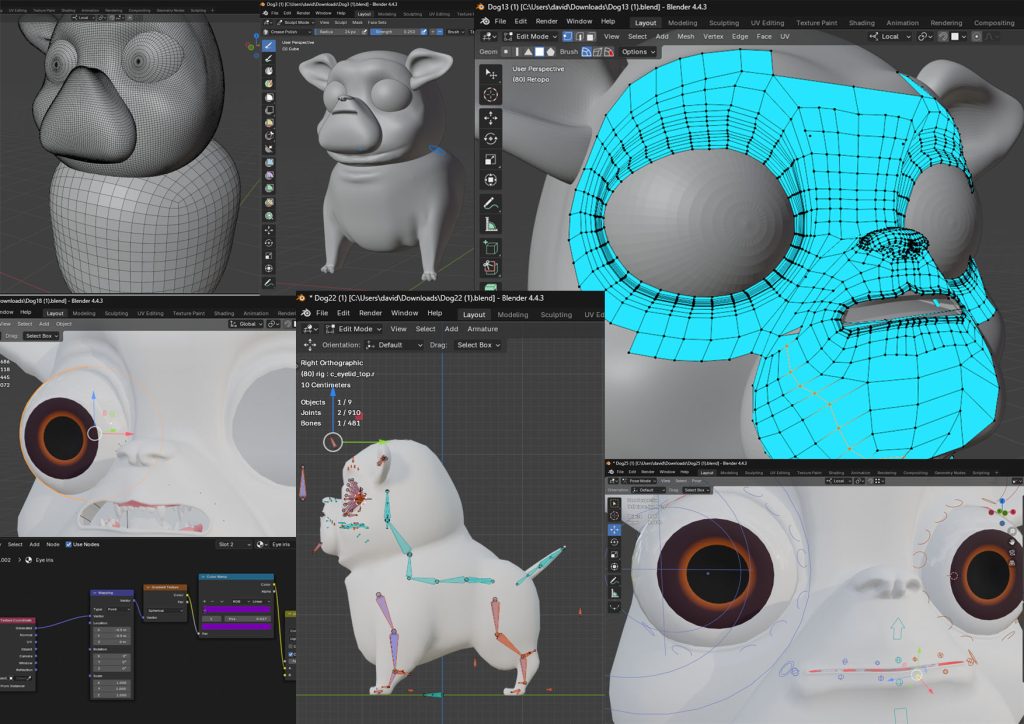This screenshot has height=724, width=1024.
Task: Toggle Radius pressure sensitivity in sculpt window
Action: pos(366,31)
